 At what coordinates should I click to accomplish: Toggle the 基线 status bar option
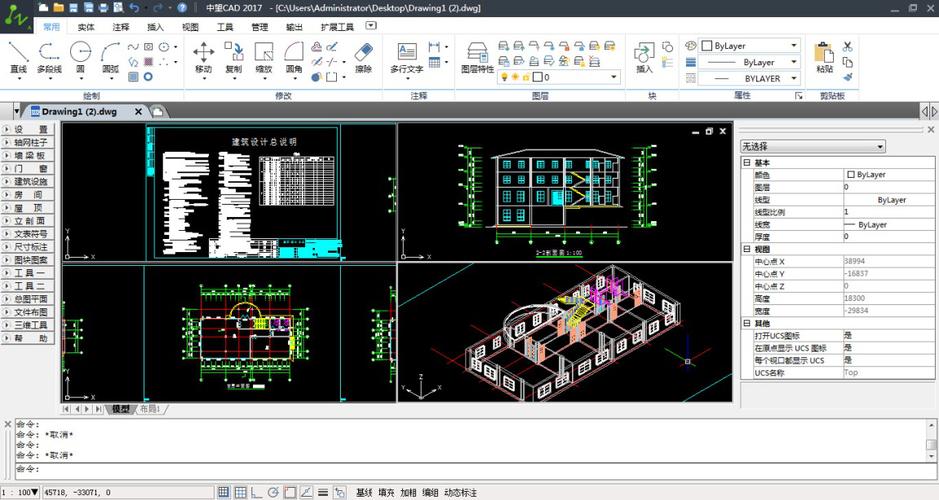(364, 492)
